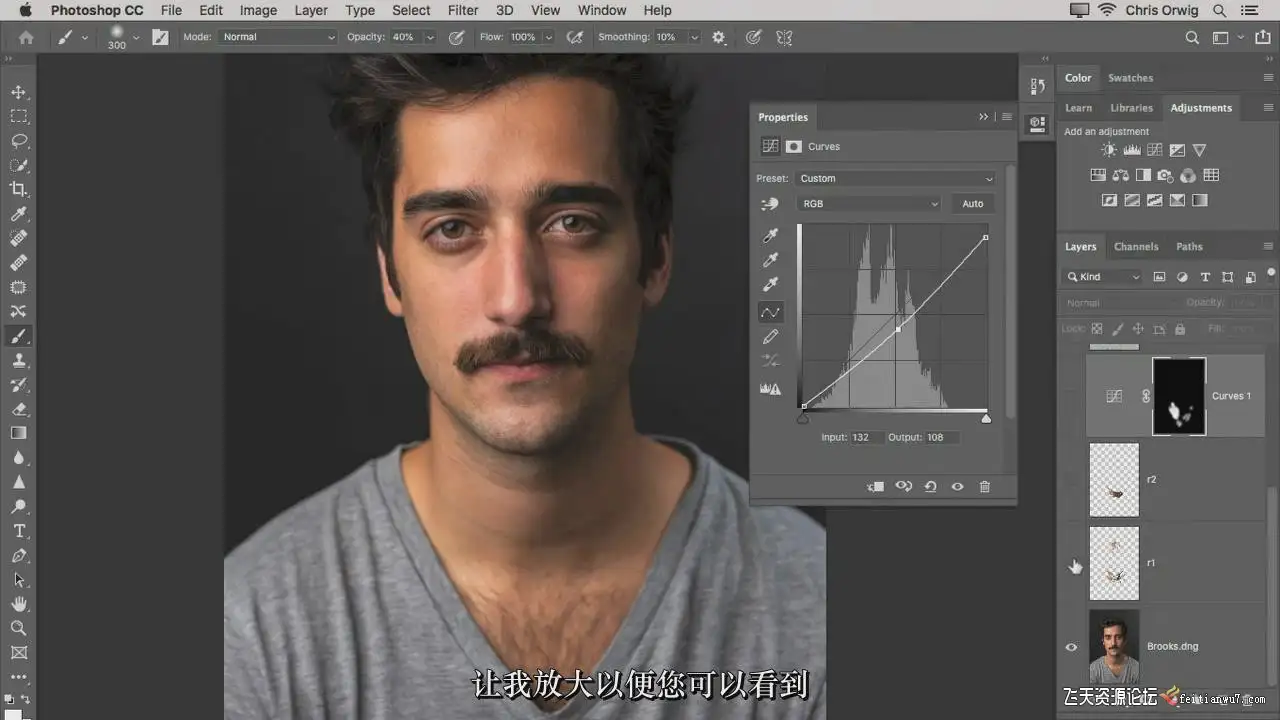This screenshot has height=720, width=1280.
Task: Click the view previous state icon
Action: (903, 487)
